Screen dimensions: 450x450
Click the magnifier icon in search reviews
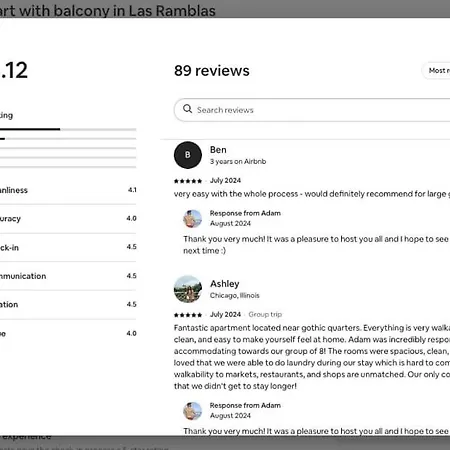(x=188, y=109)
